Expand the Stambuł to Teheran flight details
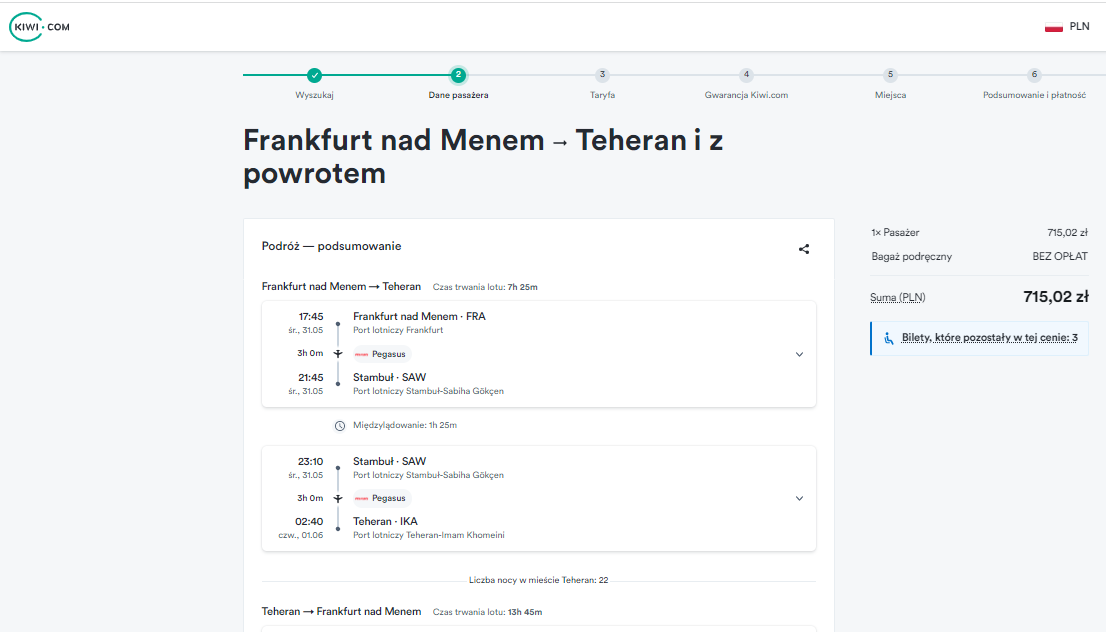1106x632 pixels. 799,498
